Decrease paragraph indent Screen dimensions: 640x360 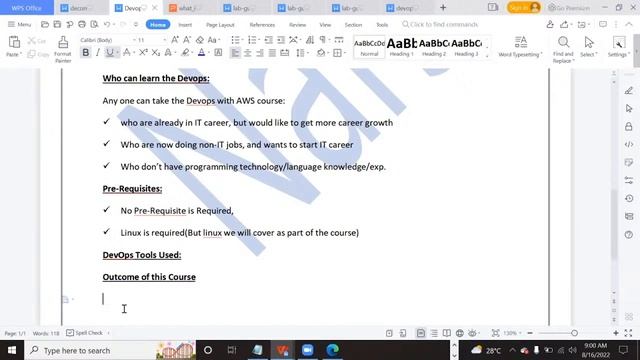[x=268, y=40]
